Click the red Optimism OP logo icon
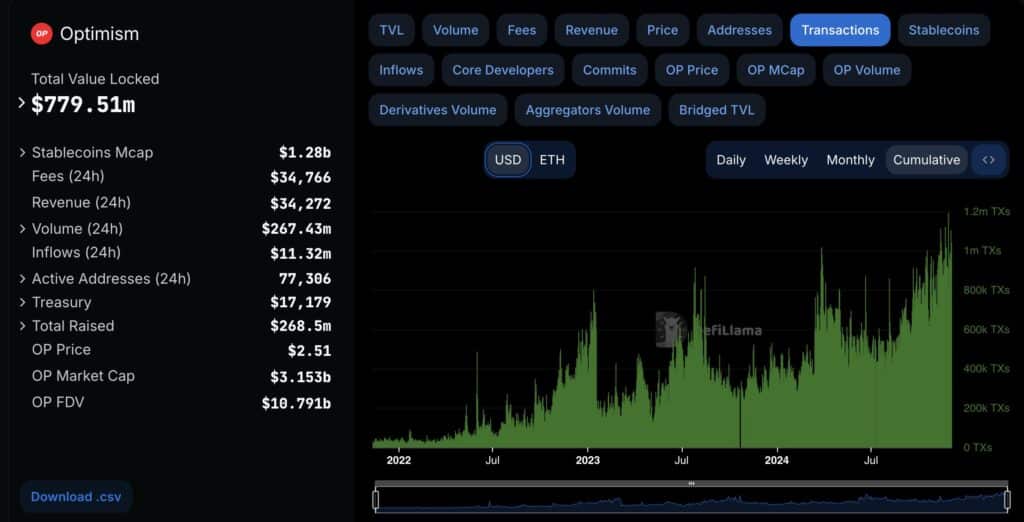 pos(42,33)
